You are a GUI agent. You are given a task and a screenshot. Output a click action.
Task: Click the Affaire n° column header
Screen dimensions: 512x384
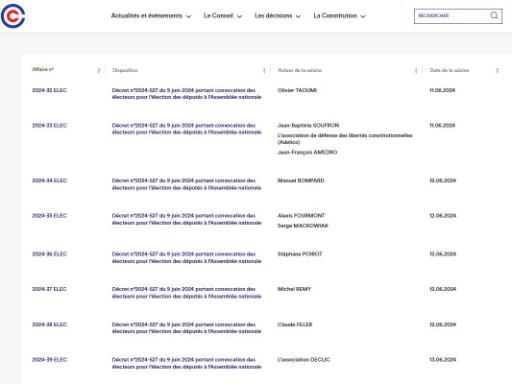pos(43,69)
